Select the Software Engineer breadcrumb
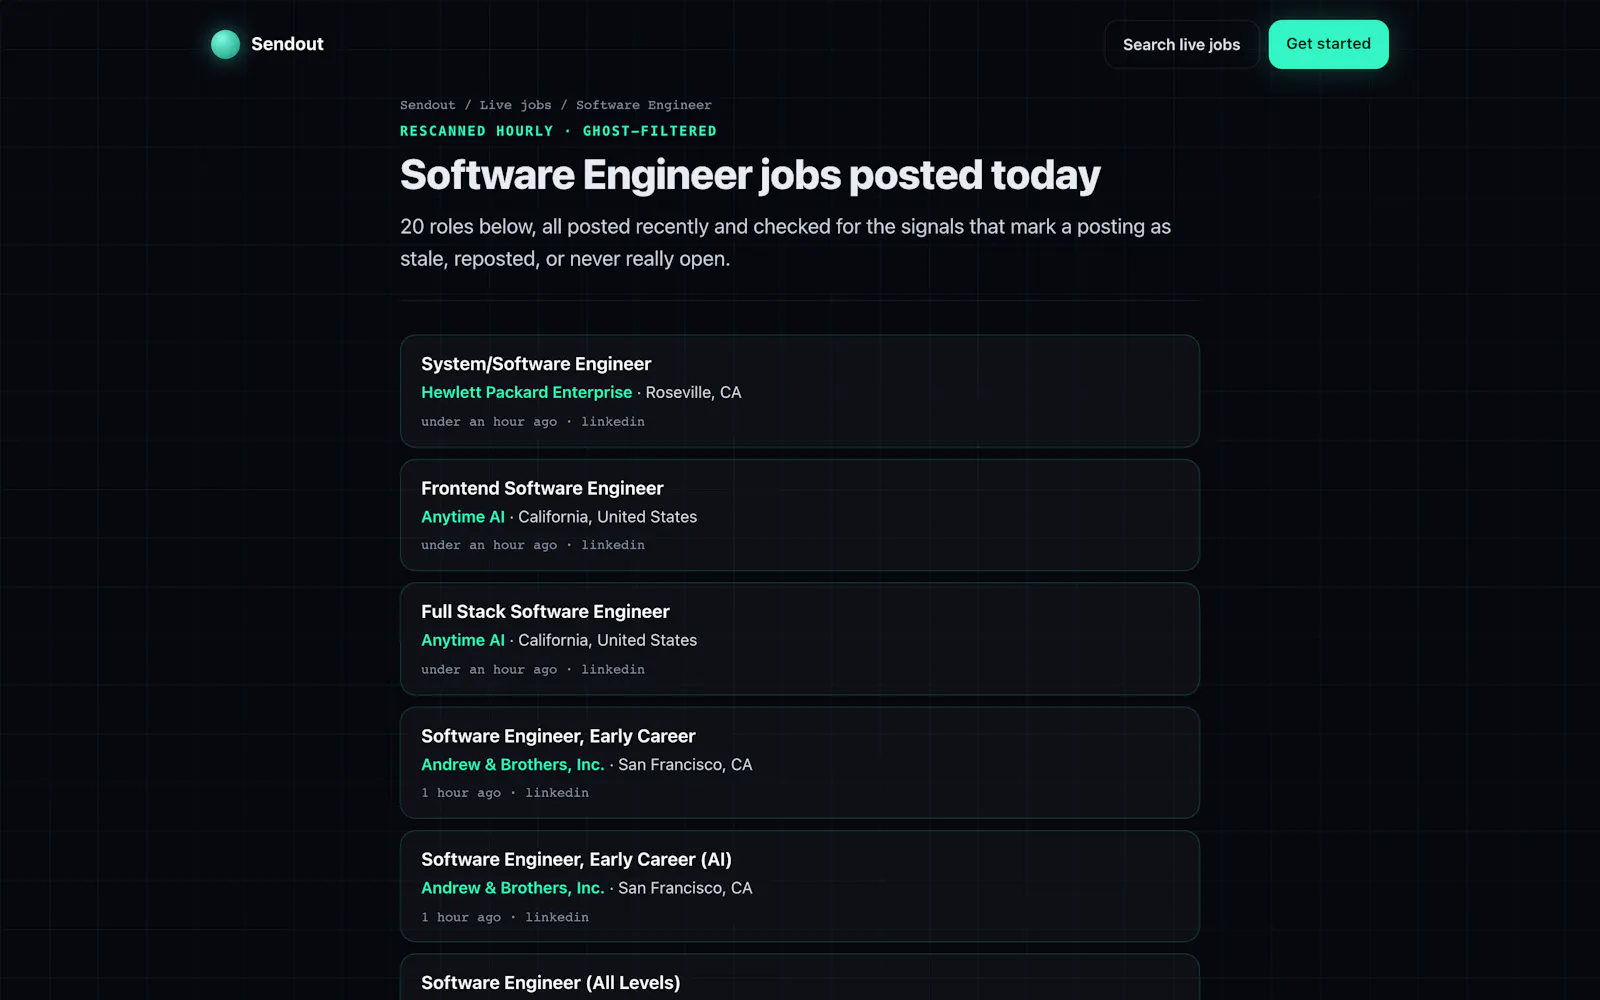Viewport: 1600px width, 1000px height. click(x=643, y=105)
